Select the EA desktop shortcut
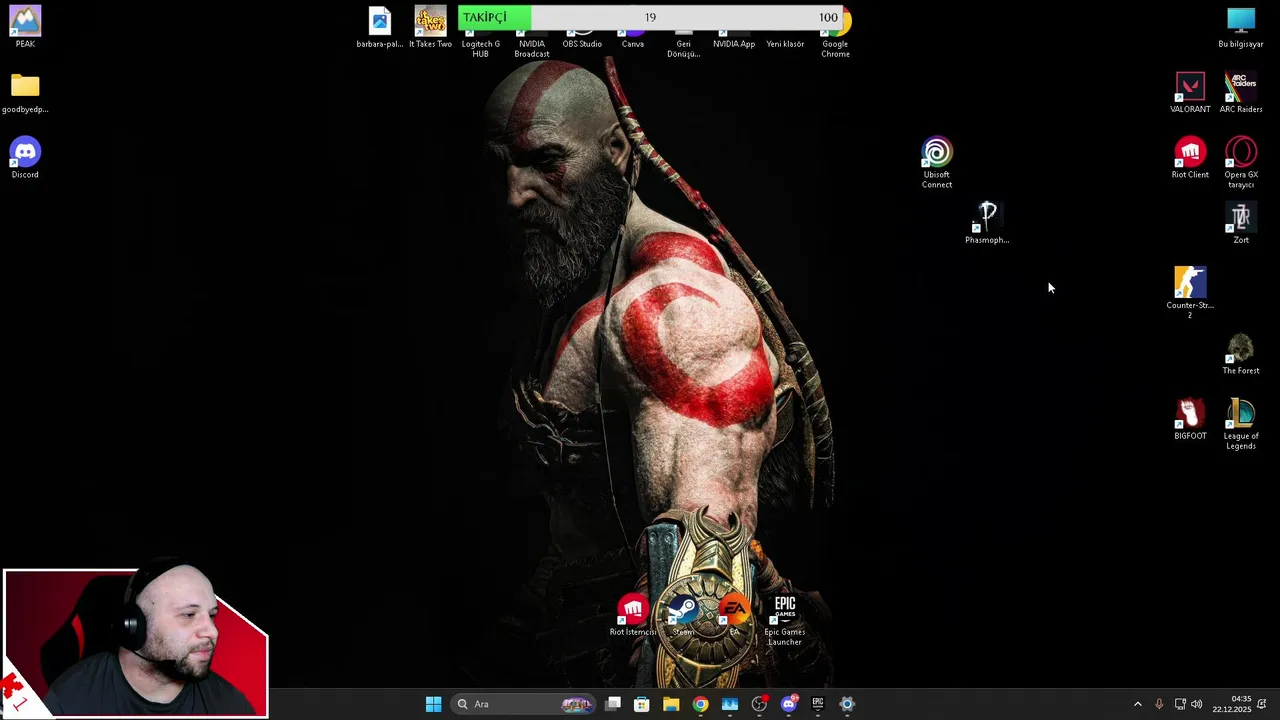1280x720 pixels. click(x=734, y=615)
